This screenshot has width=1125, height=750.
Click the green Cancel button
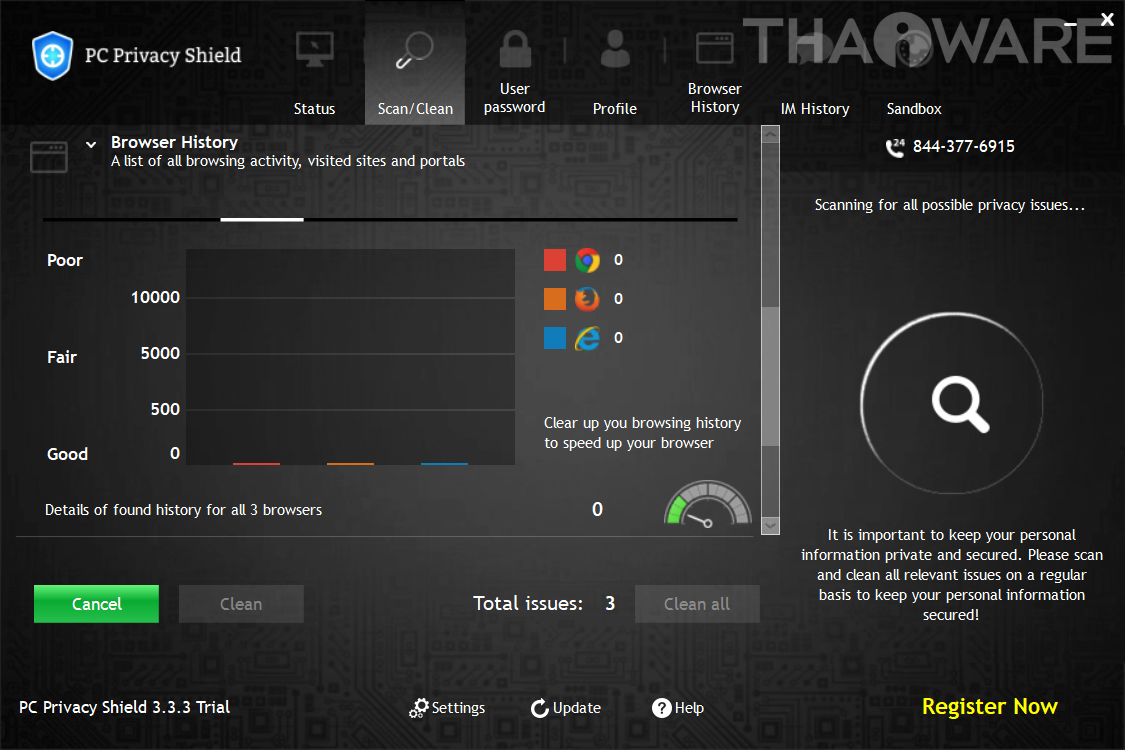click(96, 604)
